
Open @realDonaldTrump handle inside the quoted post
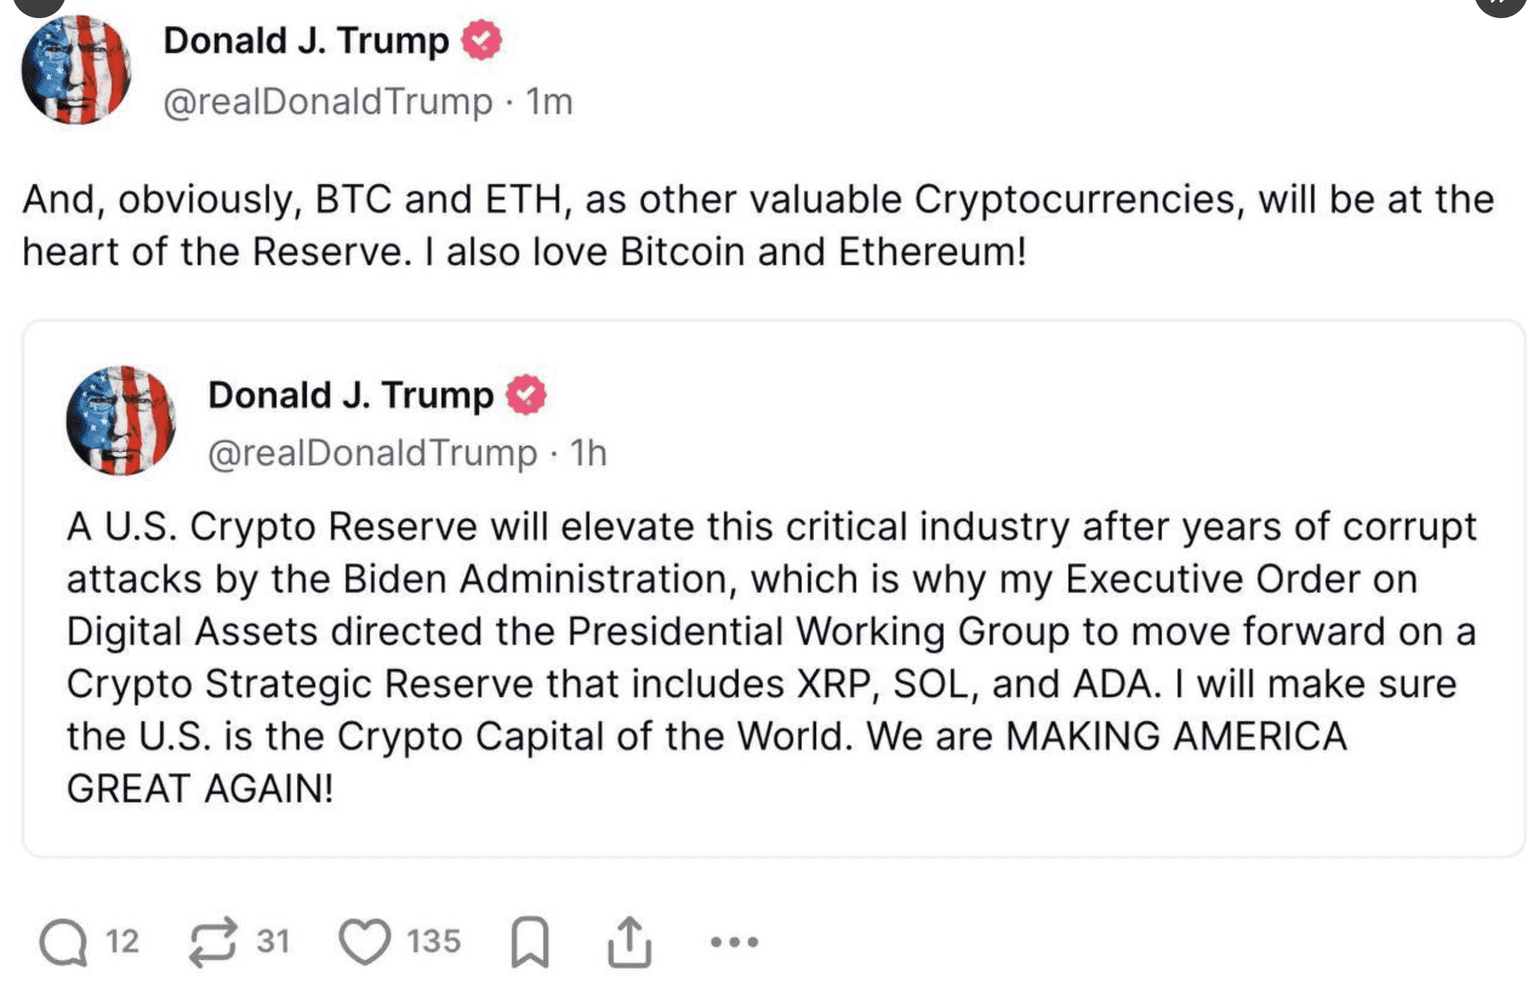[x=372, y=454]
